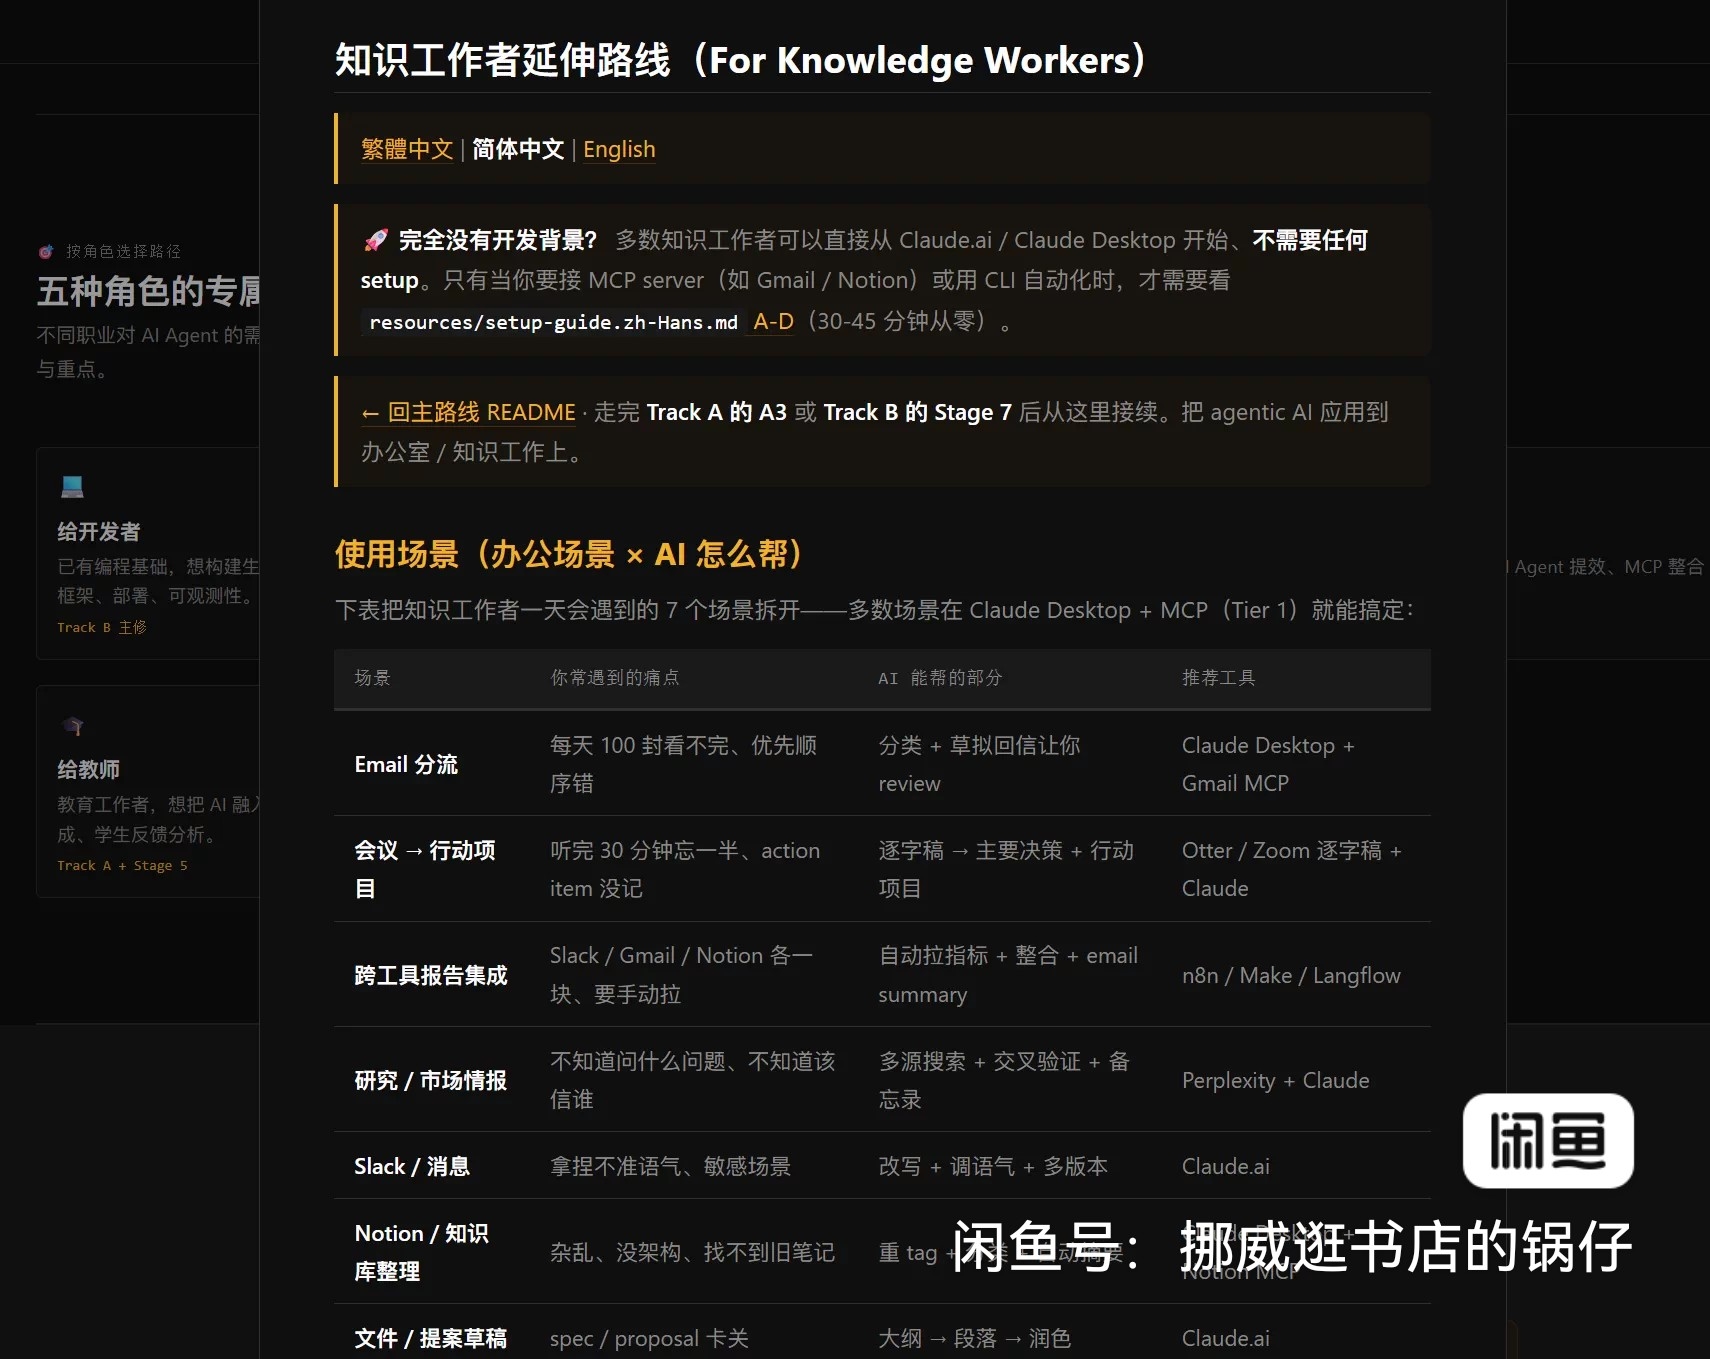
Task: Click the resources/setup-guide.zh-Hans.md code path
Action: coord(553,322)
